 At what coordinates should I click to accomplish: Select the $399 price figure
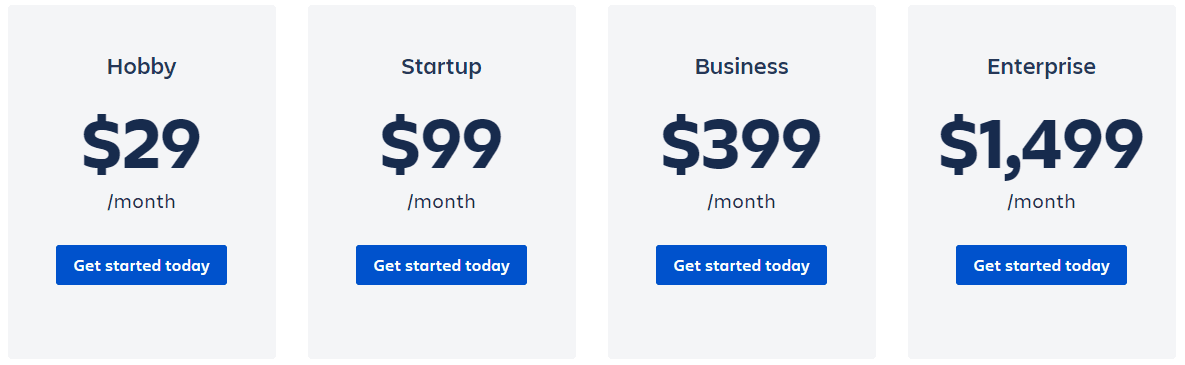pyautogui.click(x=741, y=144)
